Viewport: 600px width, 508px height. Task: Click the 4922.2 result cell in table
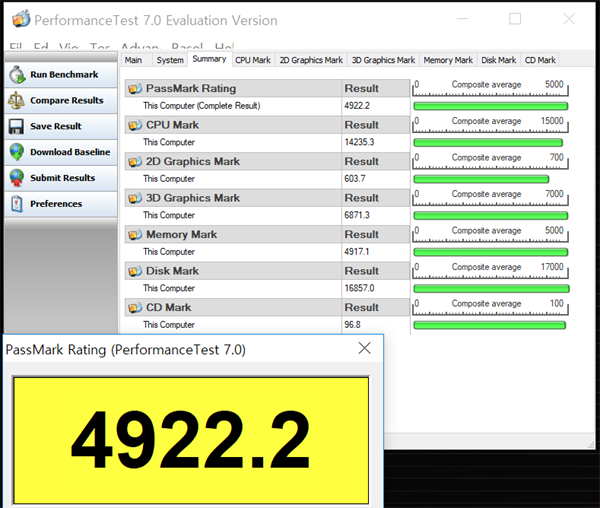357,106
